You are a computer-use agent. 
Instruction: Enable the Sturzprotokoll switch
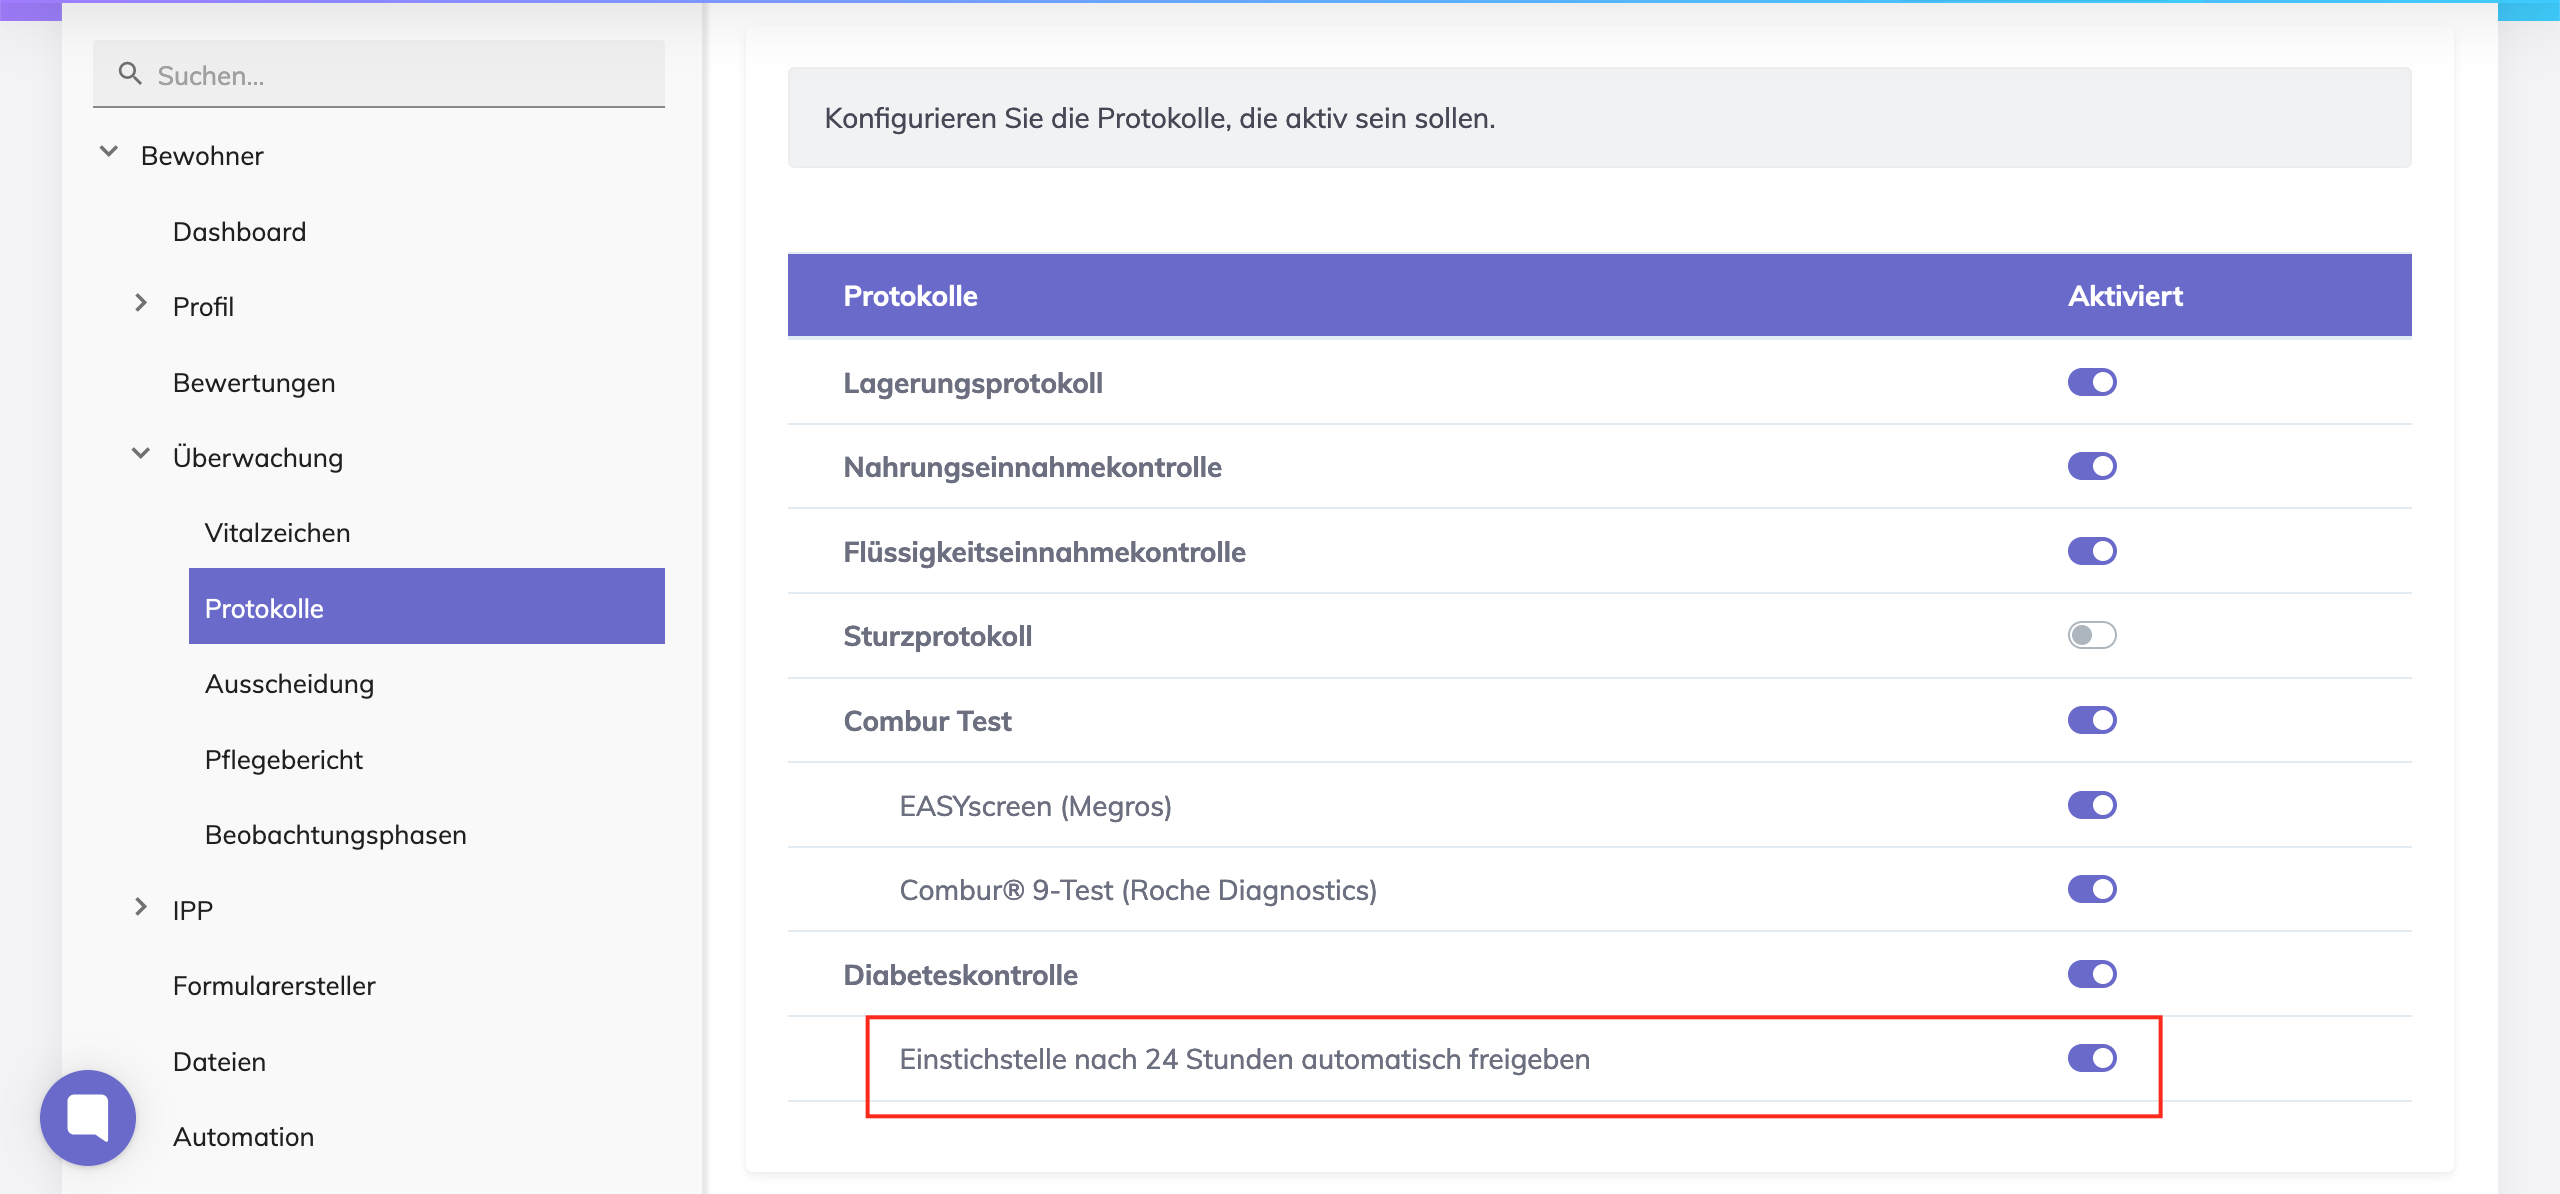pyautogui.click(x=2092, y=635)
